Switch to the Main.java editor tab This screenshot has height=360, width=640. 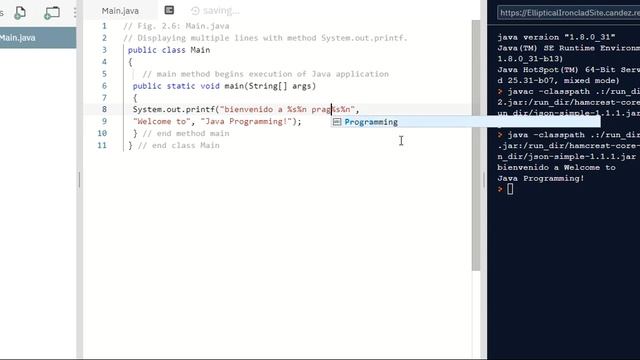coord(120,11)
